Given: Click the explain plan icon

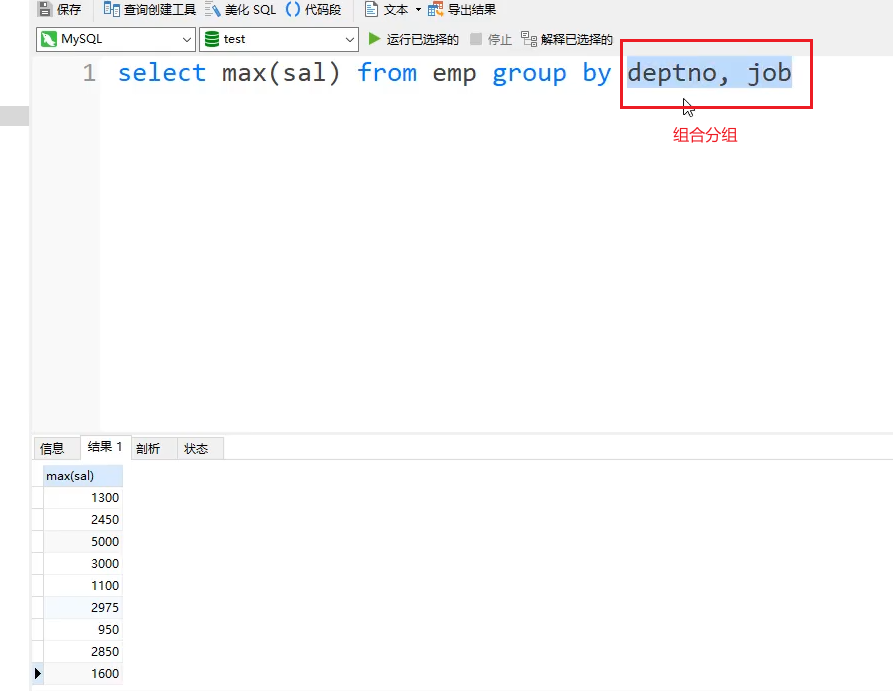Looking at the screenshot, I should (529, 39).
